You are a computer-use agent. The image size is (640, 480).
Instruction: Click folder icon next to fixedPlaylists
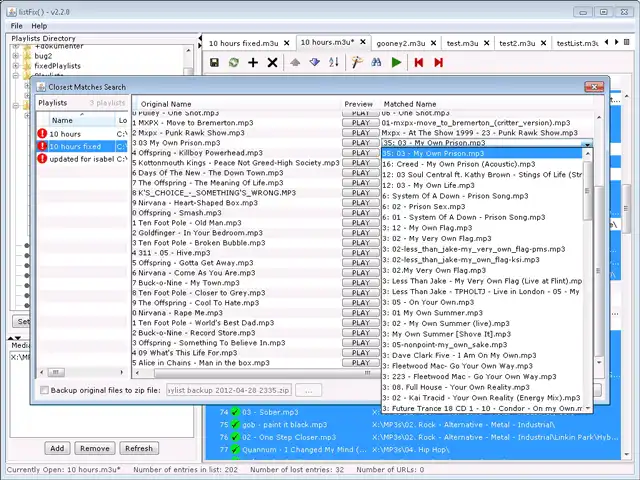click(x=27, y=66)
